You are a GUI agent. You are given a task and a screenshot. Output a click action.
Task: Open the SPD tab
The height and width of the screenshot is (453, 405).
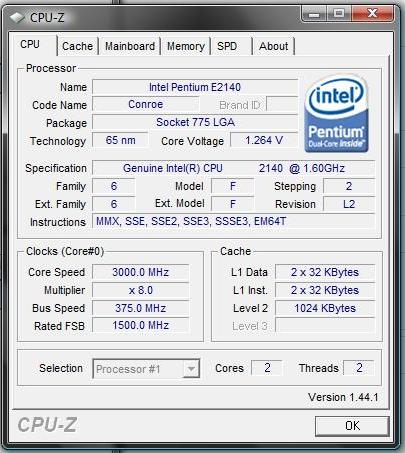coord(231,46)
